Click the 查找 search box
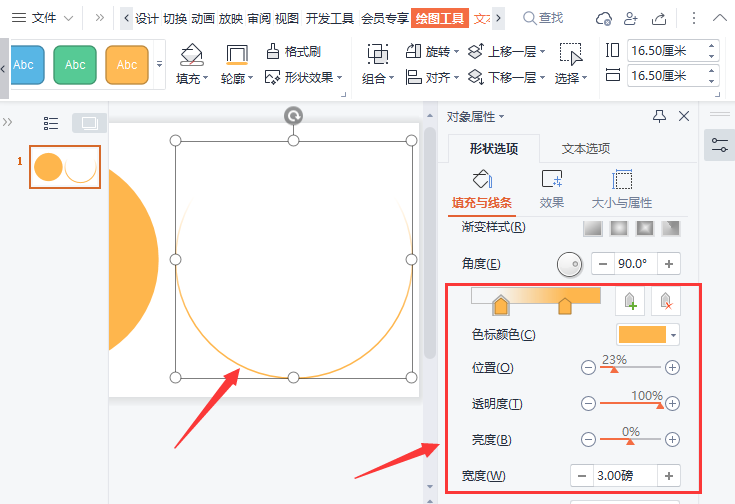Image resolution: width=735 pixels, height=504 pixels. [x=543, y=18]
